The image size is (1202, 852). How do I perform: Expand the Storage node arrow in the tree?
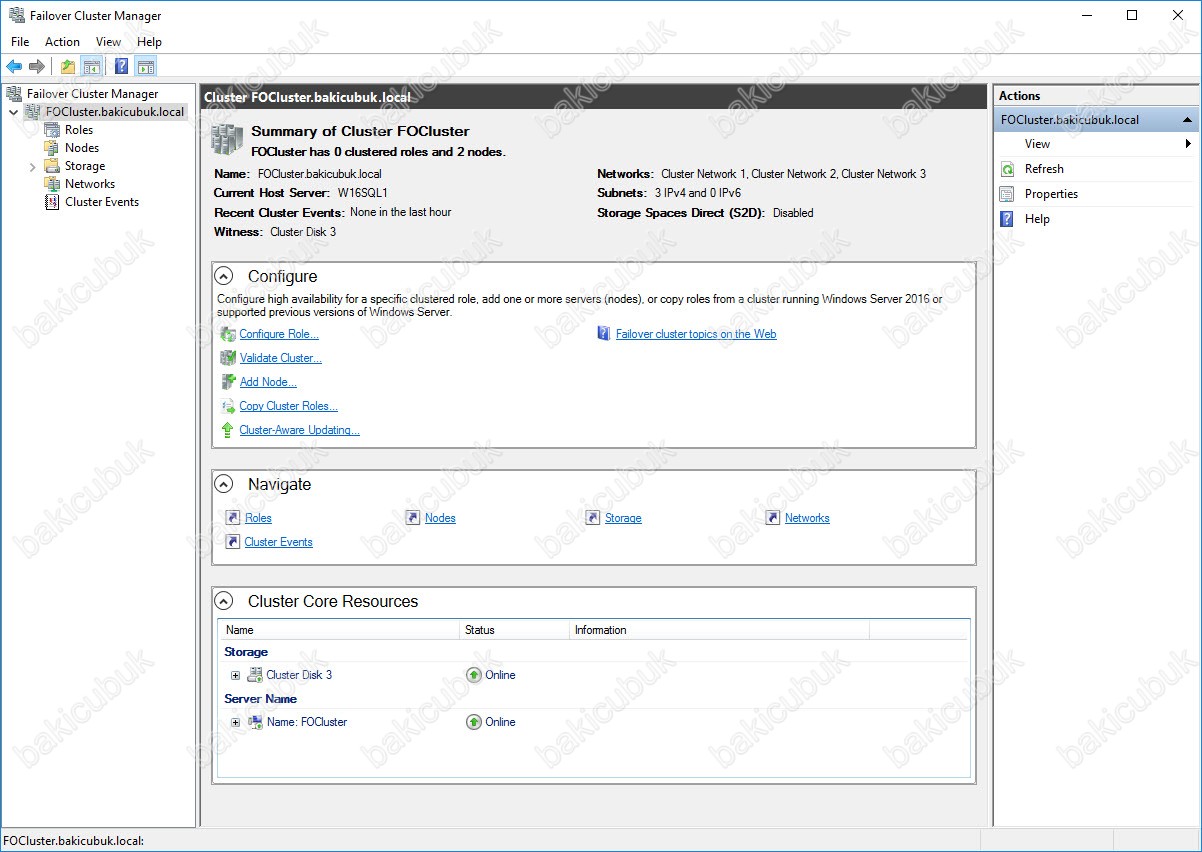[x=32, y=166]
